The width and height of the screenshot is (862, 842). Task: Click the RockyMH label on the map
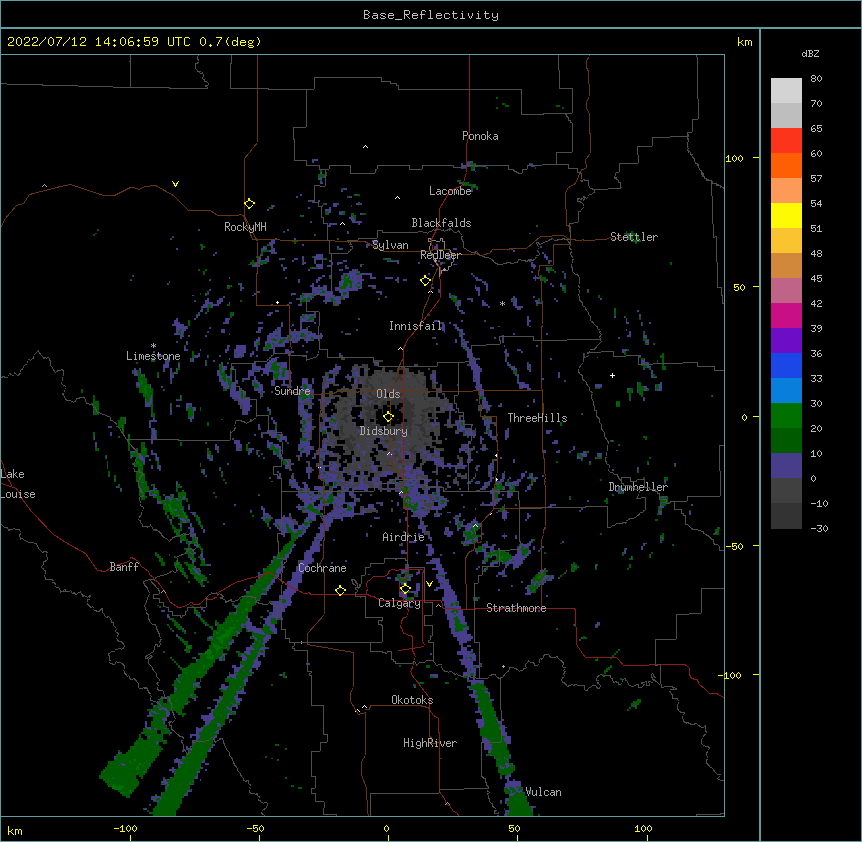[x=245, y=227]
